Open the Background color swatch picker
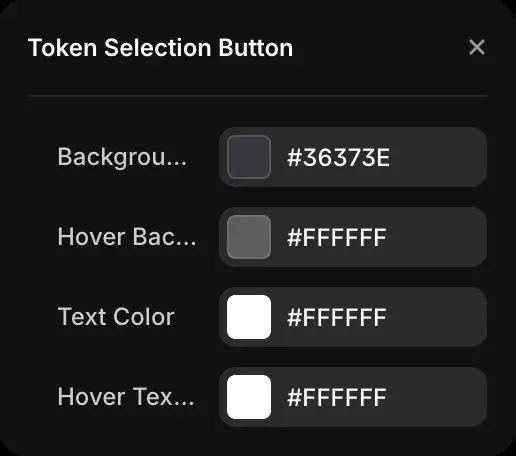 click(249, 157)
